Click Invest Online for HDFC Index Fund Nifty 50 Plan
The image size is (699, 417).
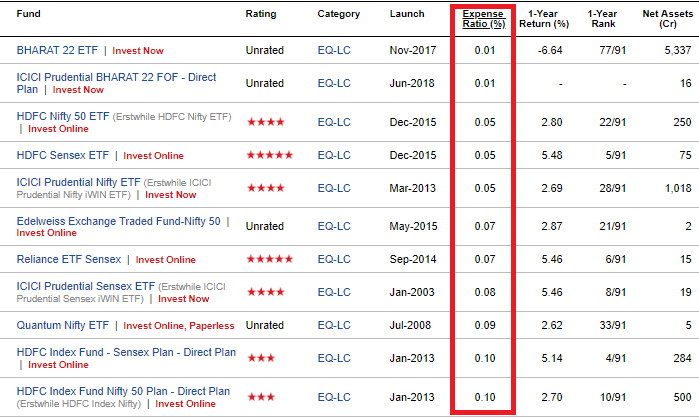[x=185, y=404]
